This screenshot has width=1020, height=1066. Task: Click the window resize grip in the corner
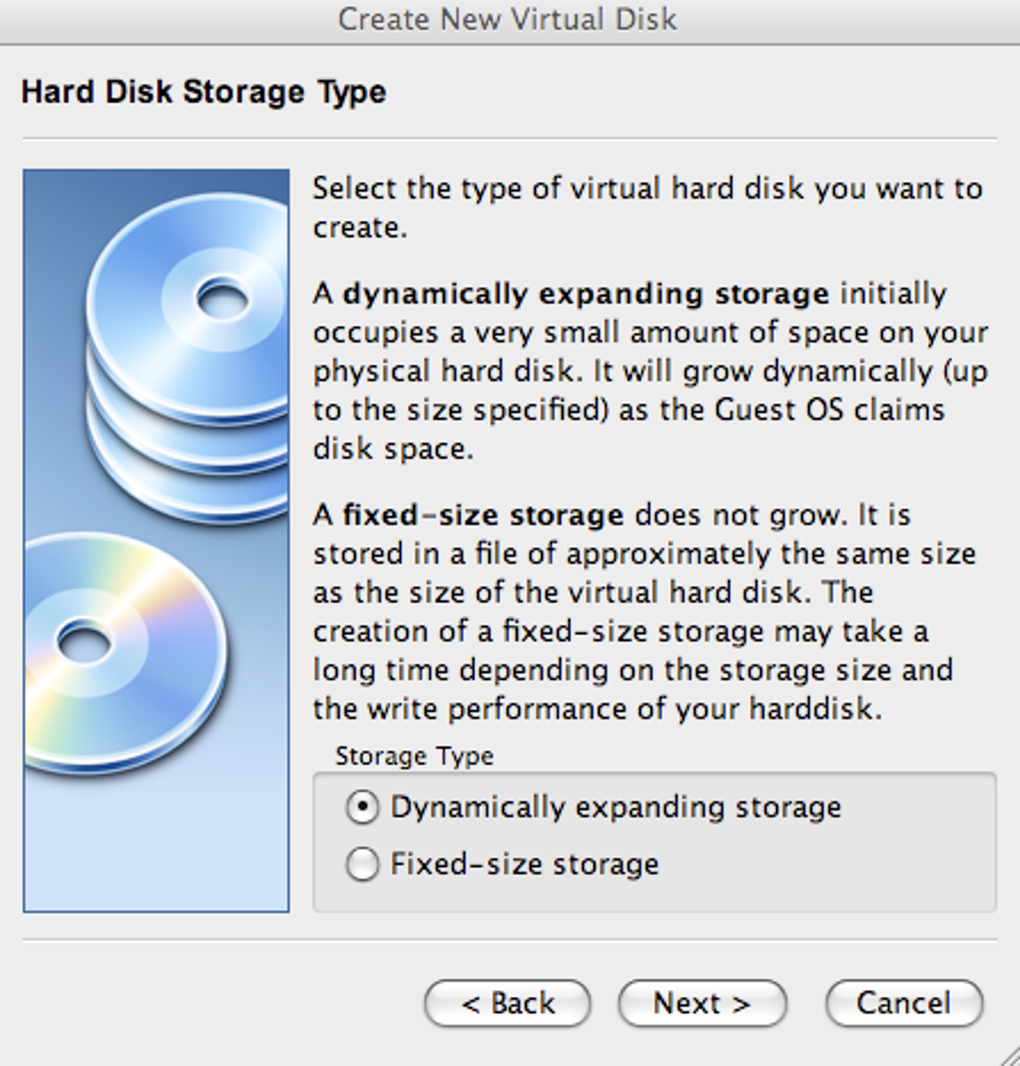(1008, 1054)
